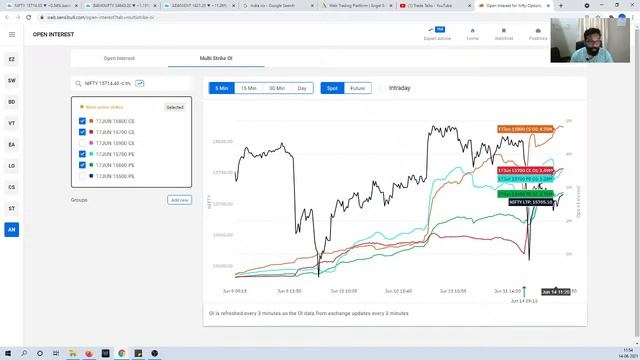The image size is (640, 360).
Task: Switch to the NIFTY browser tab
Action: point(42,6)
